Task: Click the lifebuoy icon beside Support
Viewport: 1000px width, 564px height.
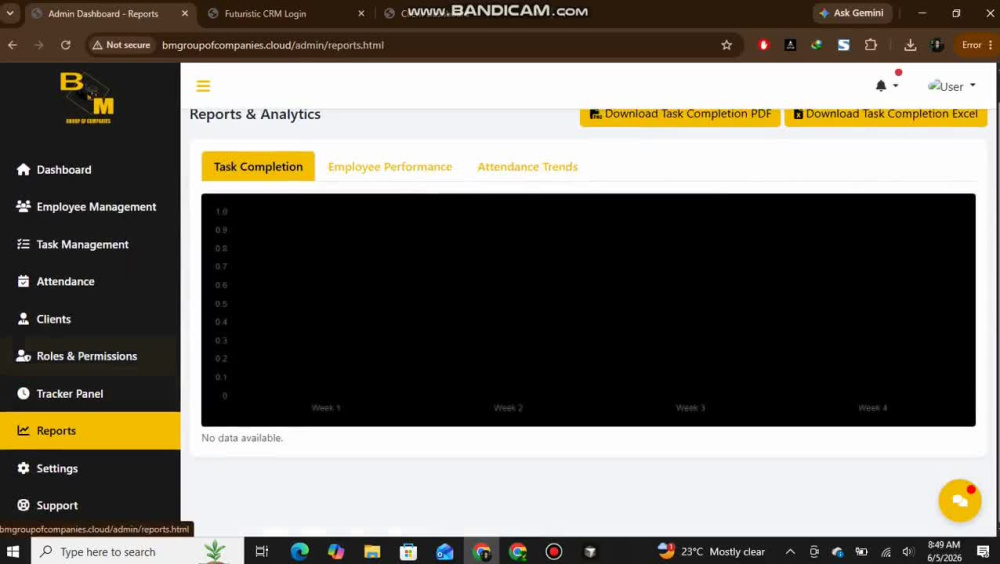Action: coord(24,505)
